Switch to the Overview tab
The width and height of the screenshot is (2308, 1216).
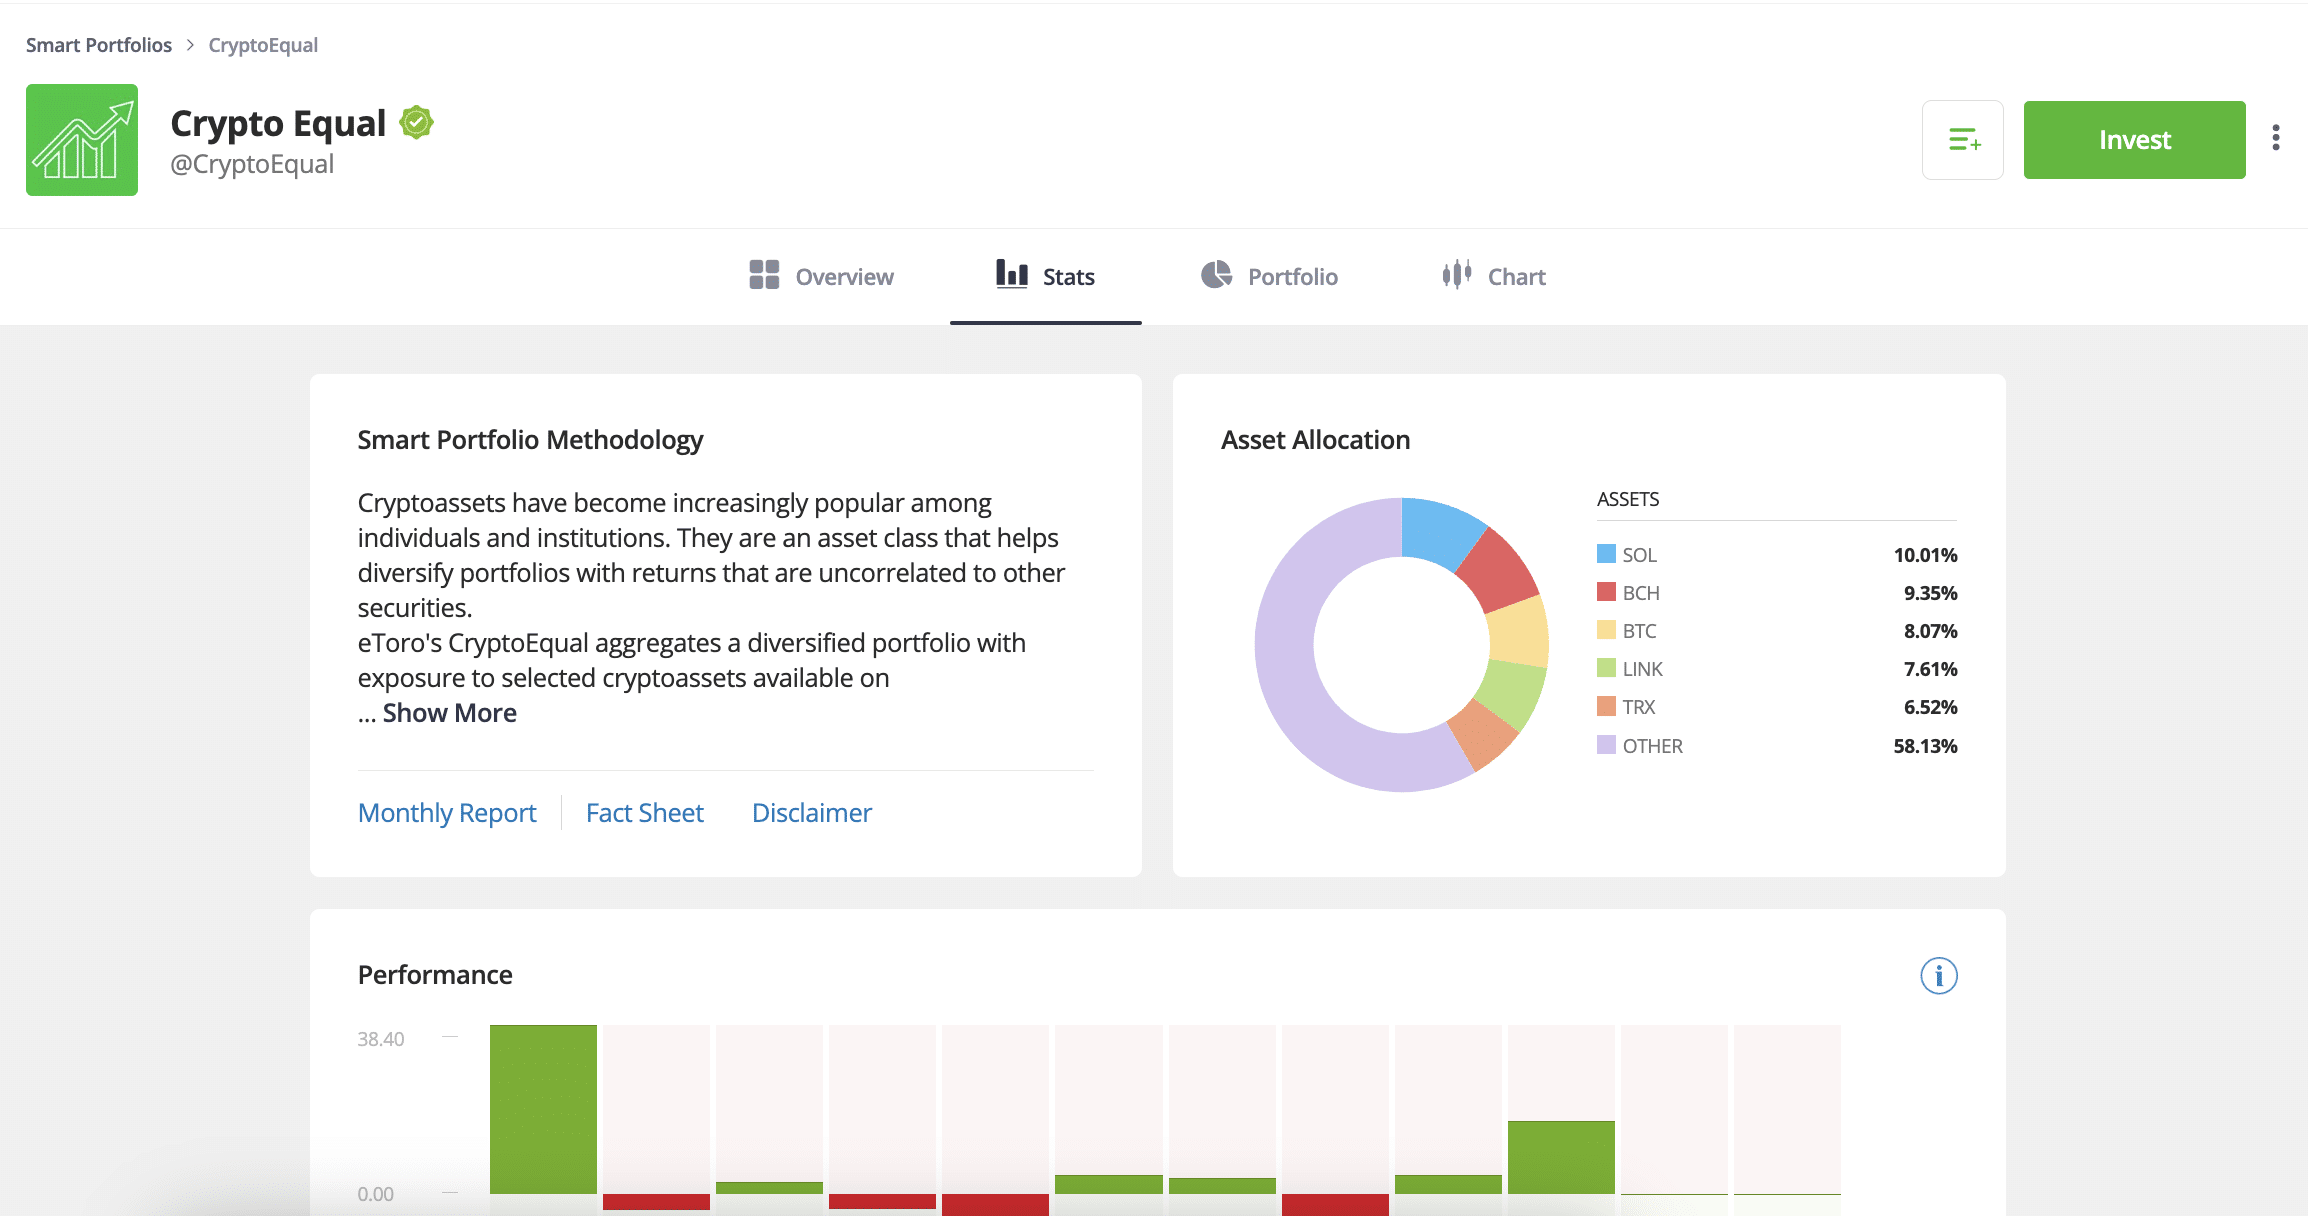821,277
